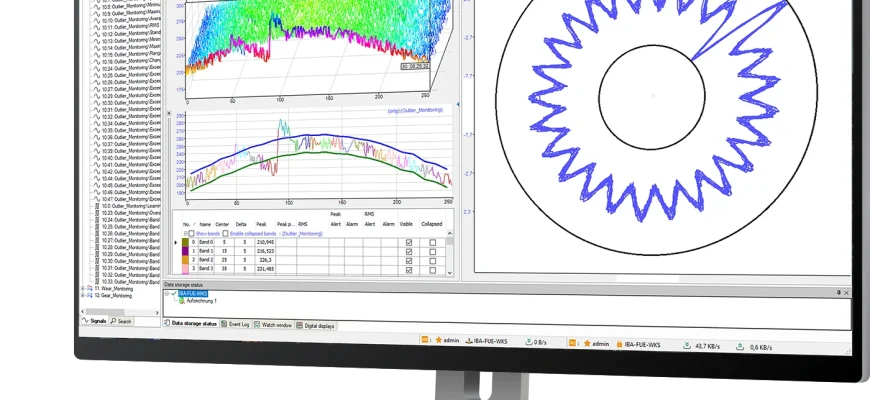The width and height of the screenshot is (870, 400).
Task: Switch to the Search tab
Action: coord(123,321)
